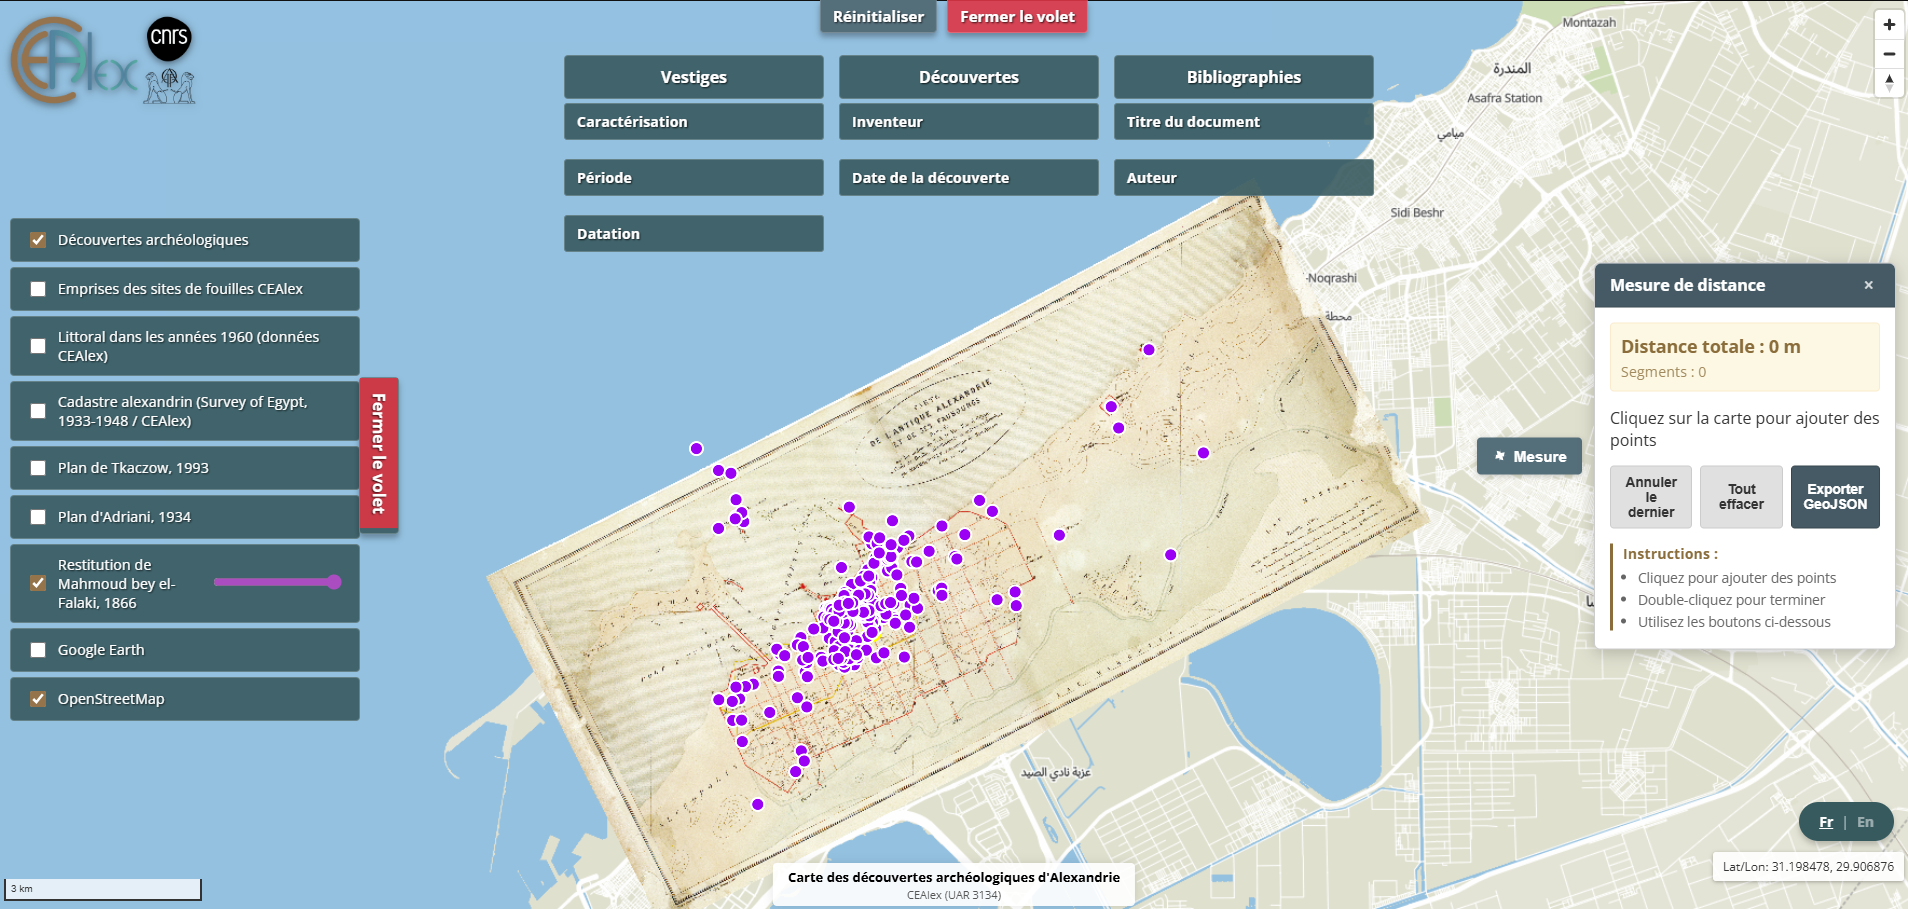
Task: Uncheck Découvertes archéologiques layer
Action: [38, 240]
